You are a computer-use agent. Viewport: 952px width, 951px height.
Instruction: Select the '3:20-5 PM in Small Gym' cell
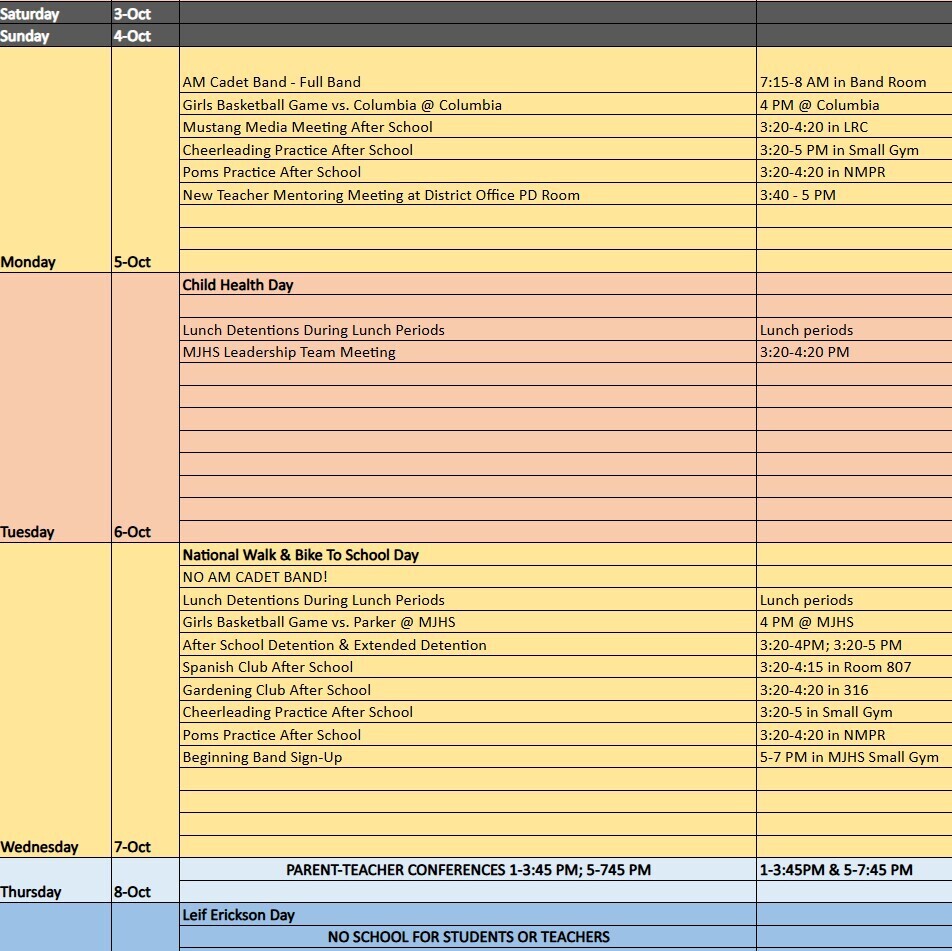click(x=854, y=149)
